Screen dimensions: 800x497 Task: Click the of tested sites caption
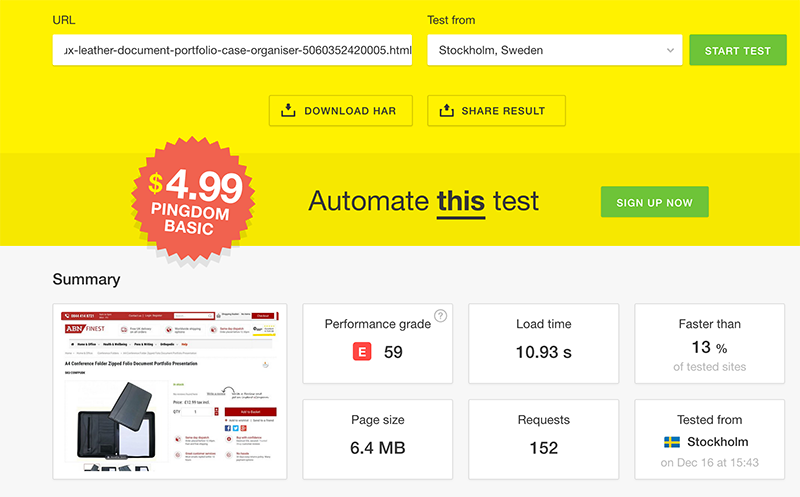coord(709,367)
